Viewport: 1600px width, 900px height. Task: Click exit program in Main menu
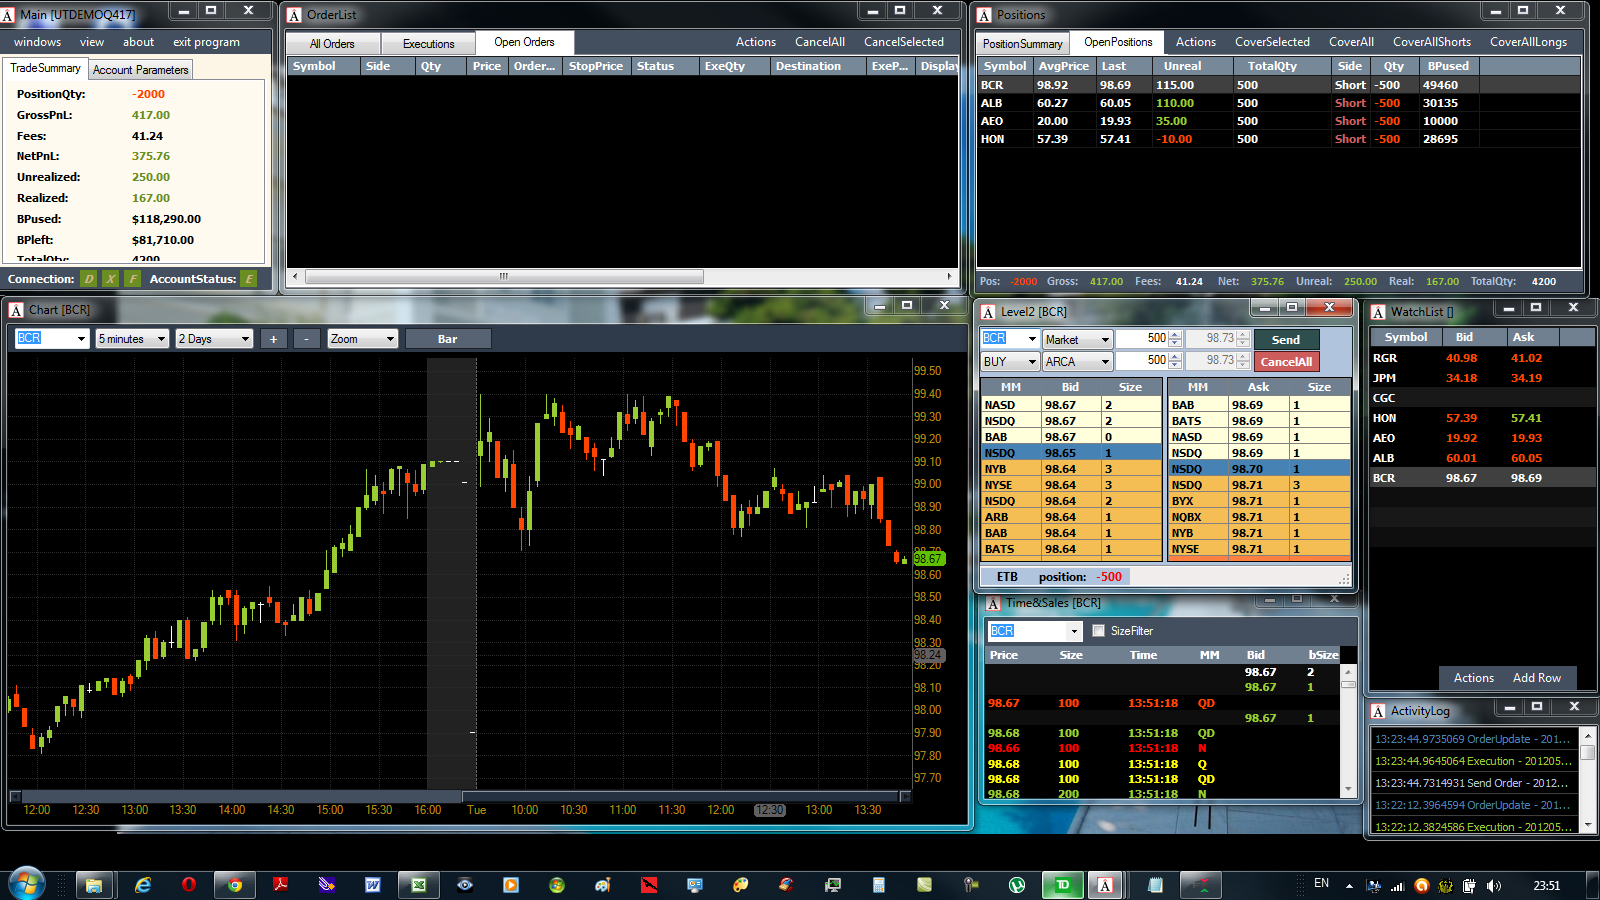(x=206, y=42)
